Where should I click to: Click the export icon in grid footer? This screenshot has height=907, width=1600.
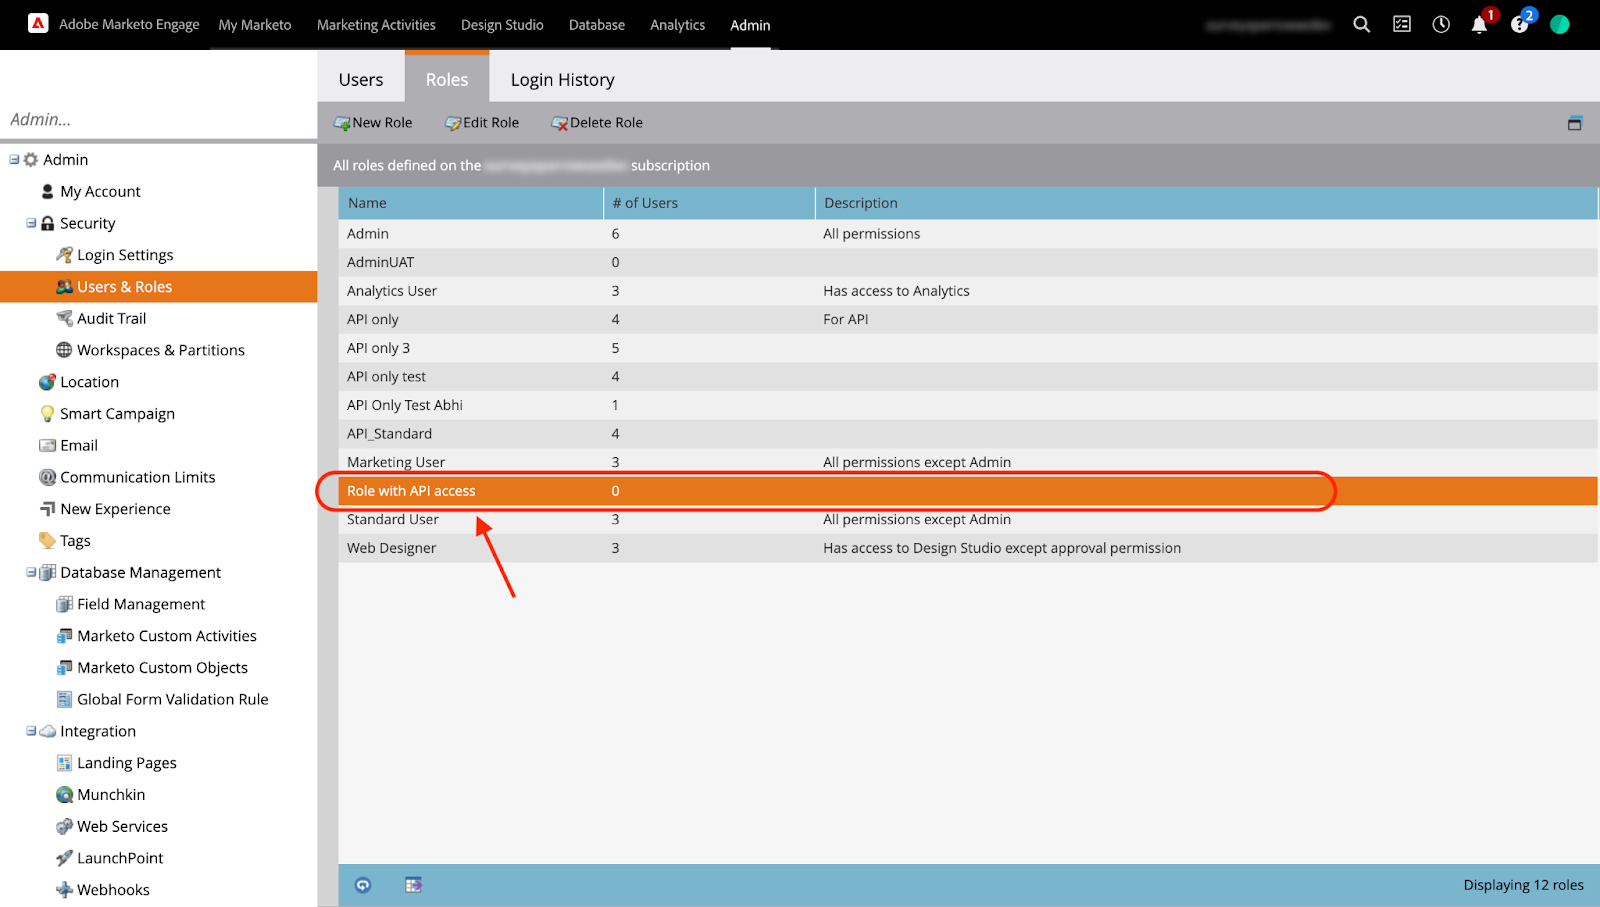(413, 885)
